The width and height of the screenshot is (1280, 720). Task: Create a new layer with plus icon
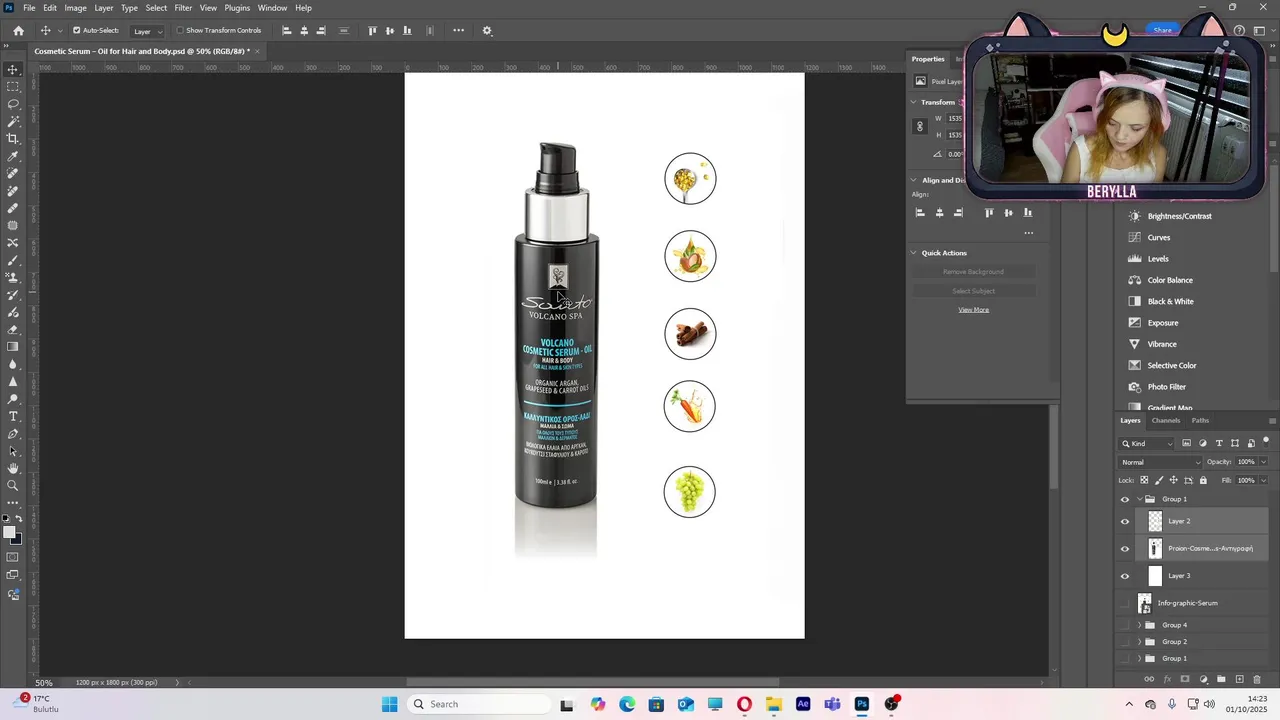click(1239, 679)
